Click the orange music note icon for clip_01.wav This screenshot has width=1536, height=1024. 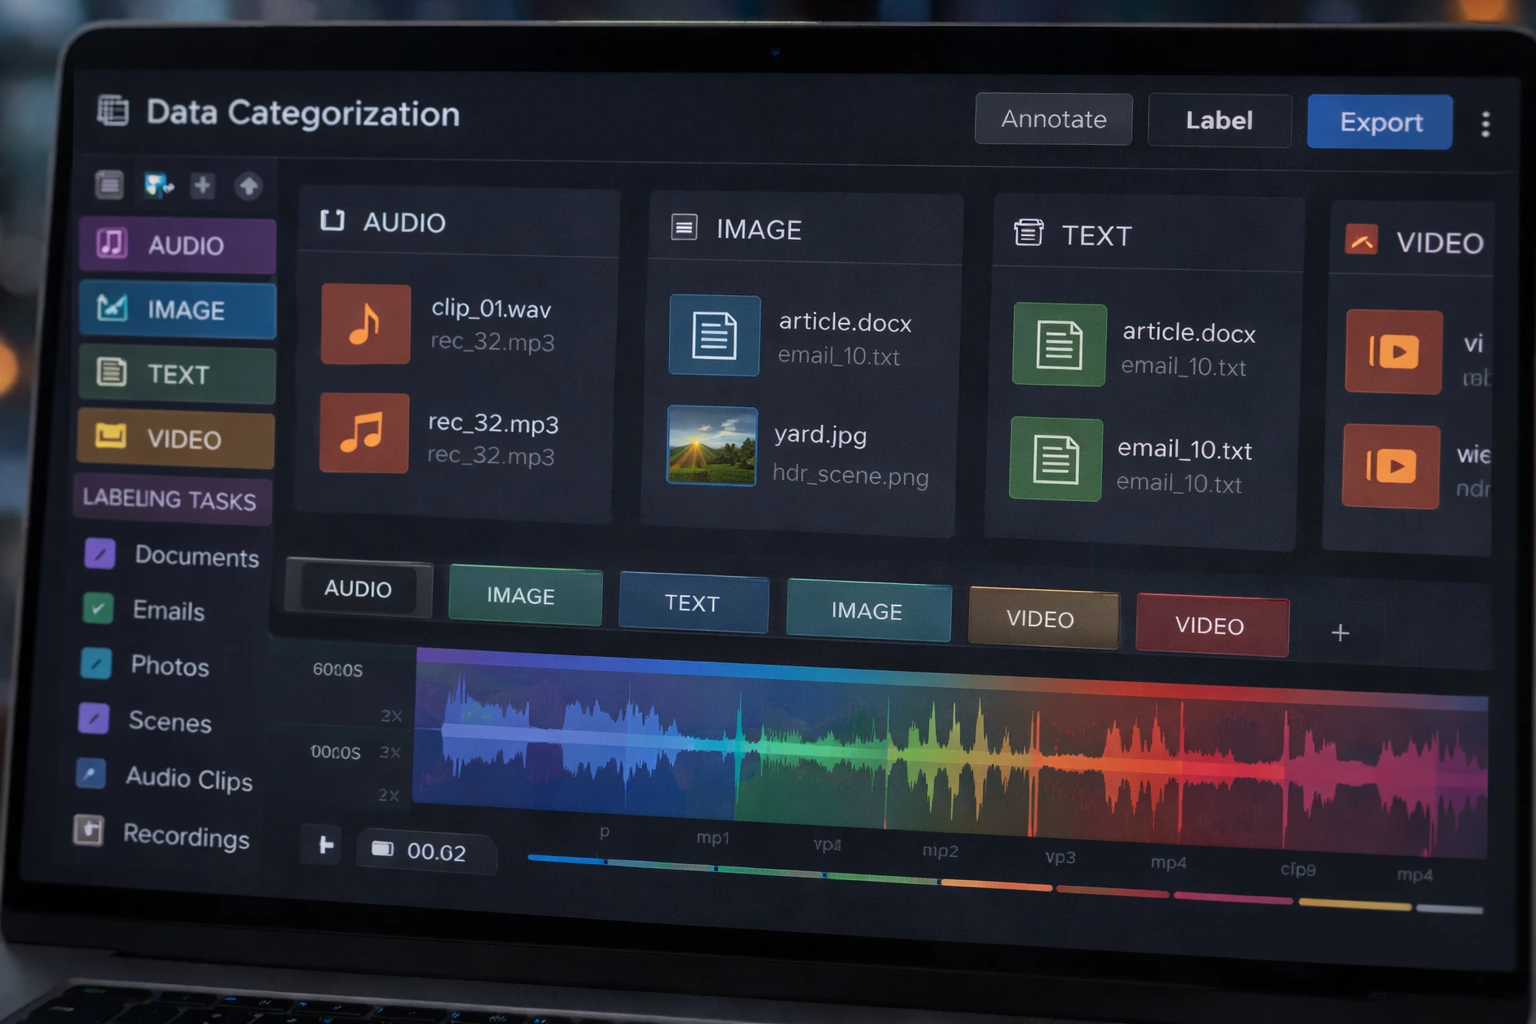click(365, 324)
